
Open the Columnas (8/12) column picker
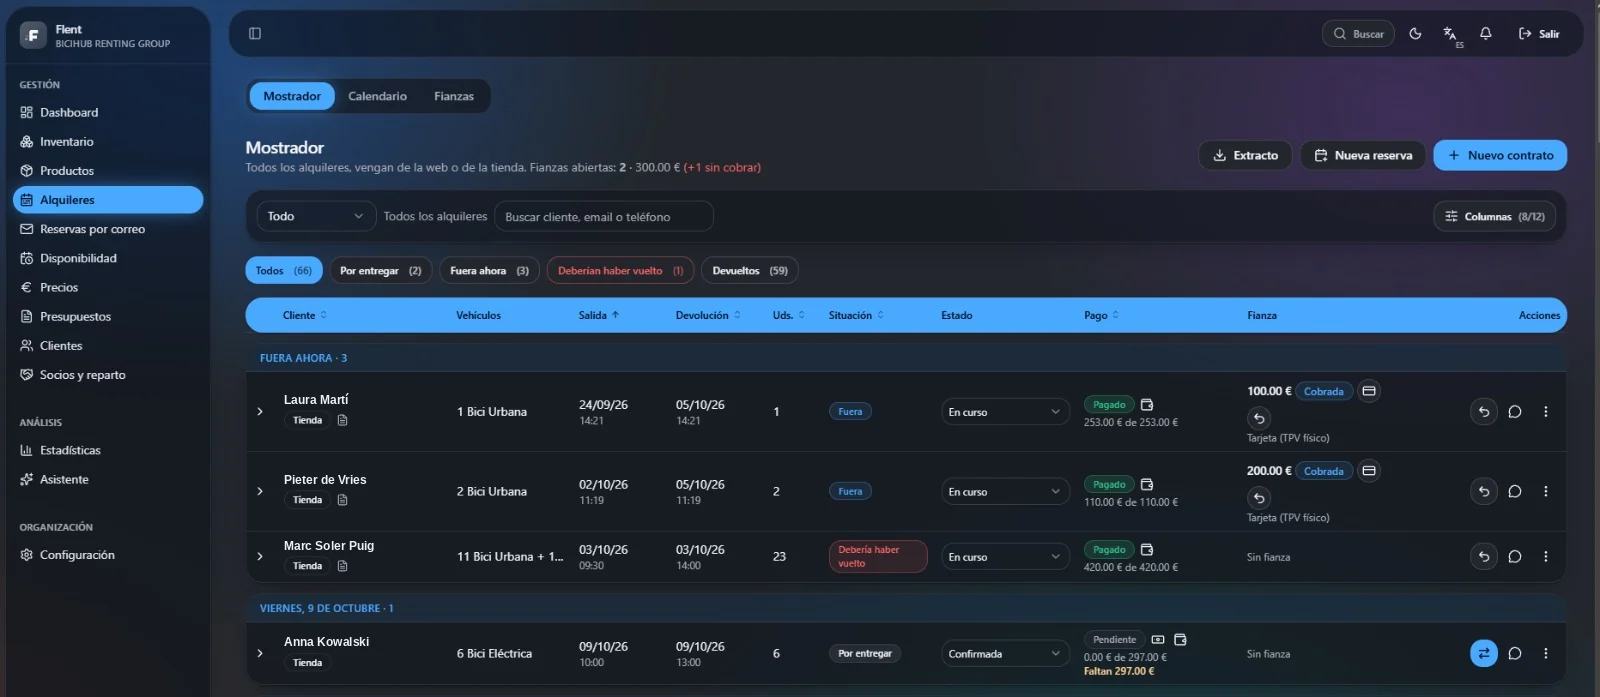coord(1495,216)
